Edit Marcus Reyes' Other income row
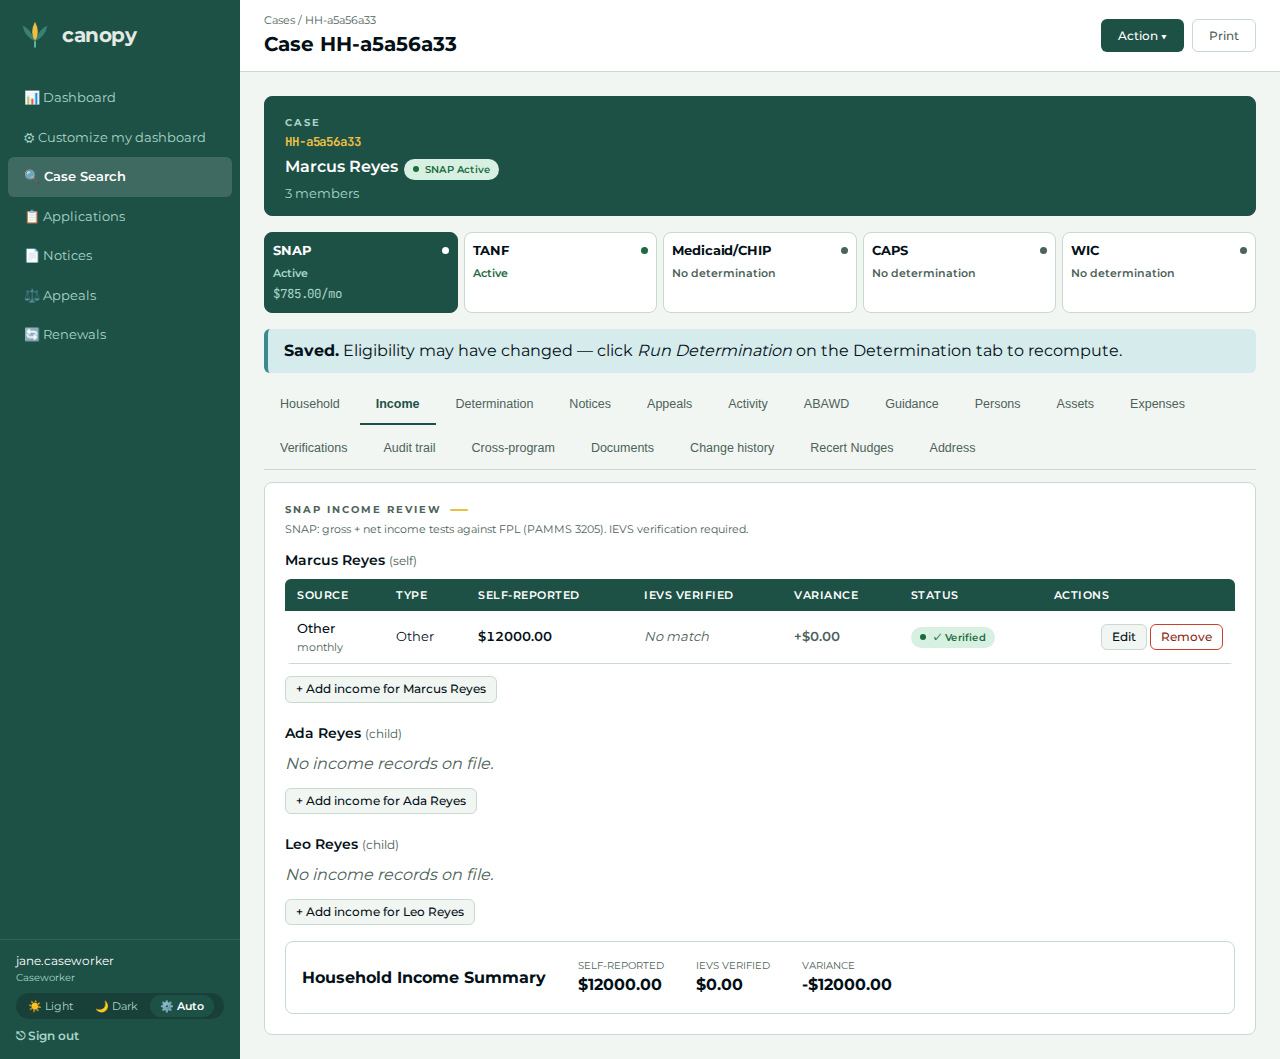Viewport: 1280px width, 1059px height. (1124, 637)
